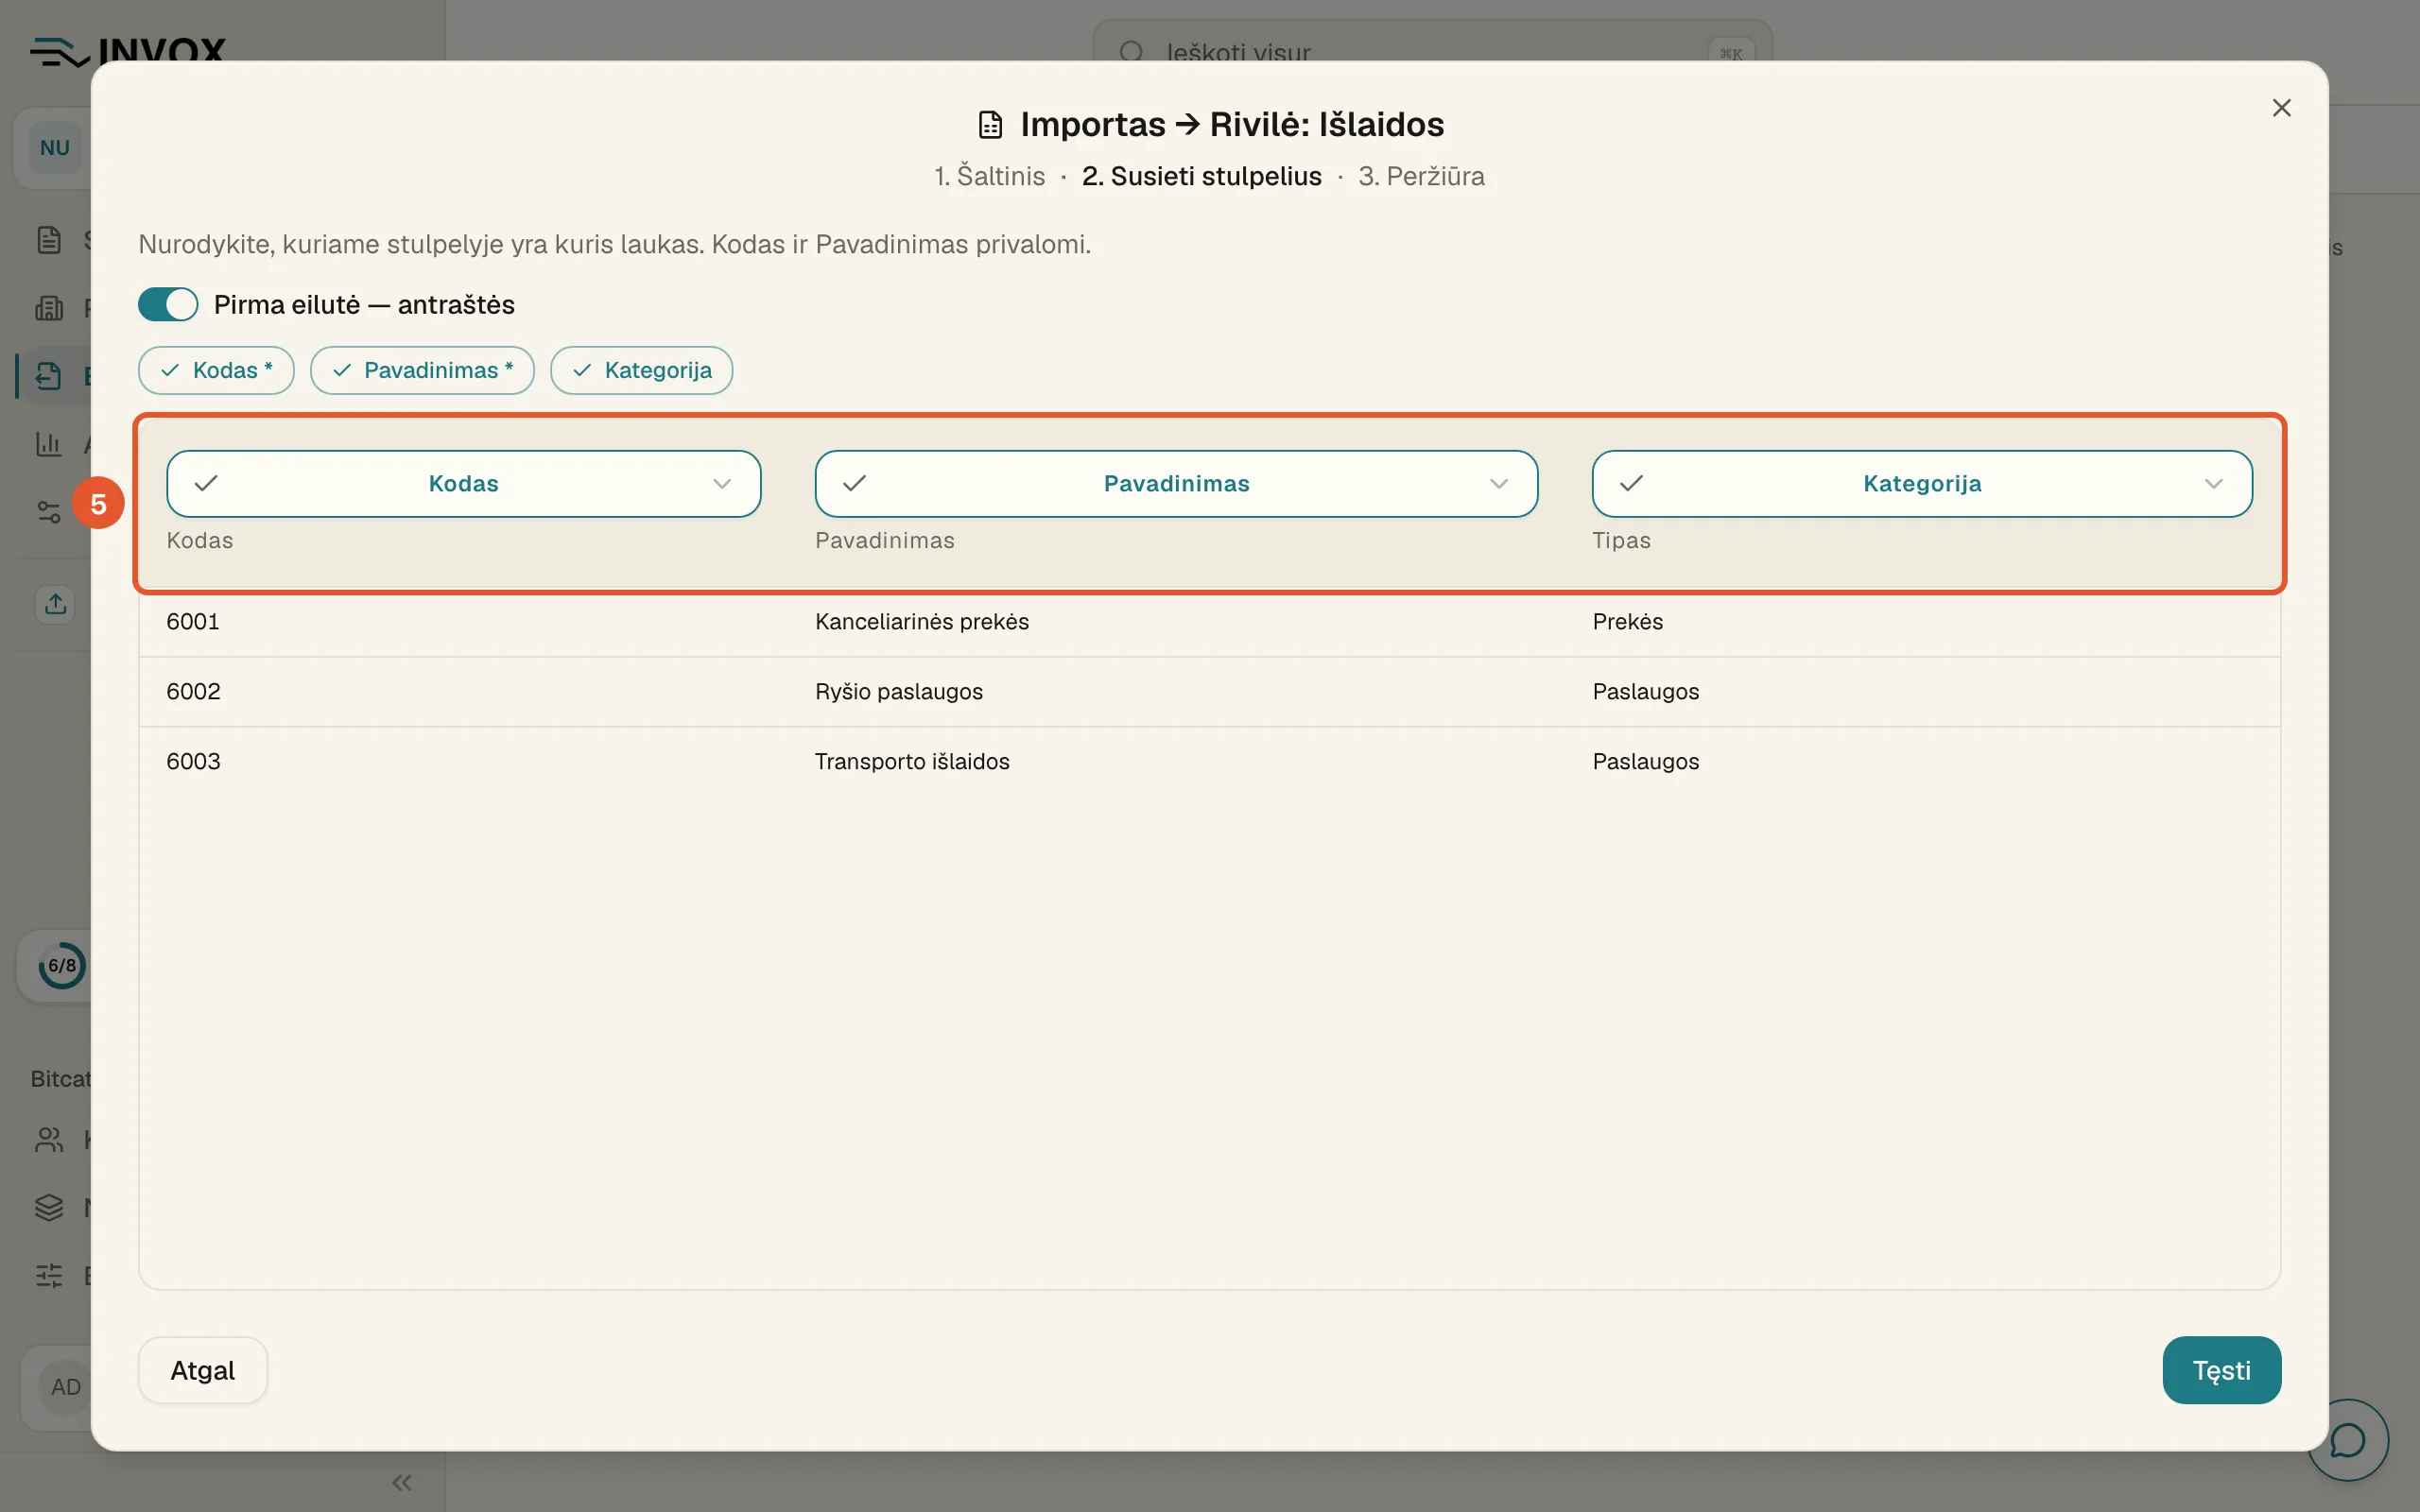
Task: Collapse the sidebar with double chevron icon
Action: click(402, 1482)
